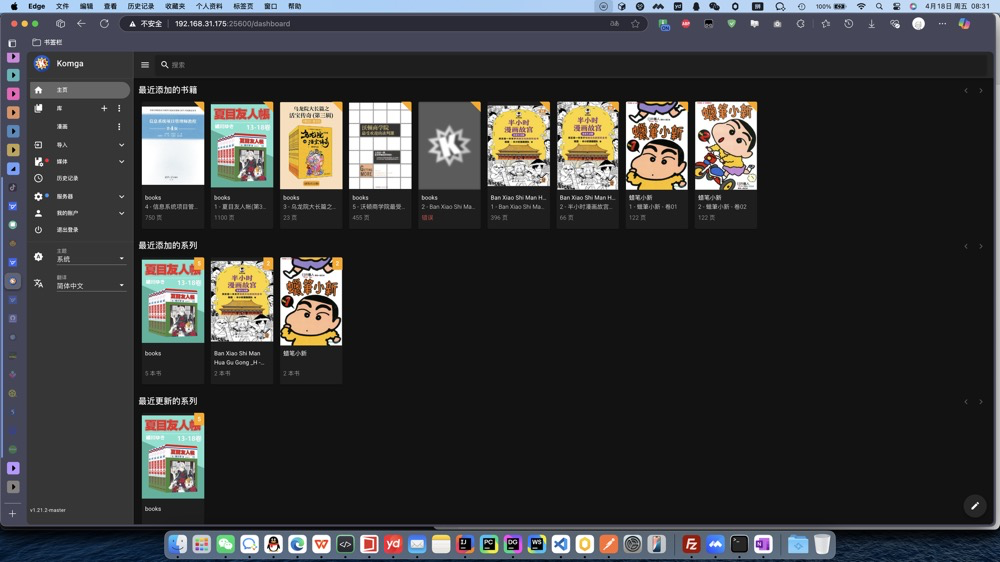
Task: Open the 文件 menu in the menu bar
Action: pos(62,6)
